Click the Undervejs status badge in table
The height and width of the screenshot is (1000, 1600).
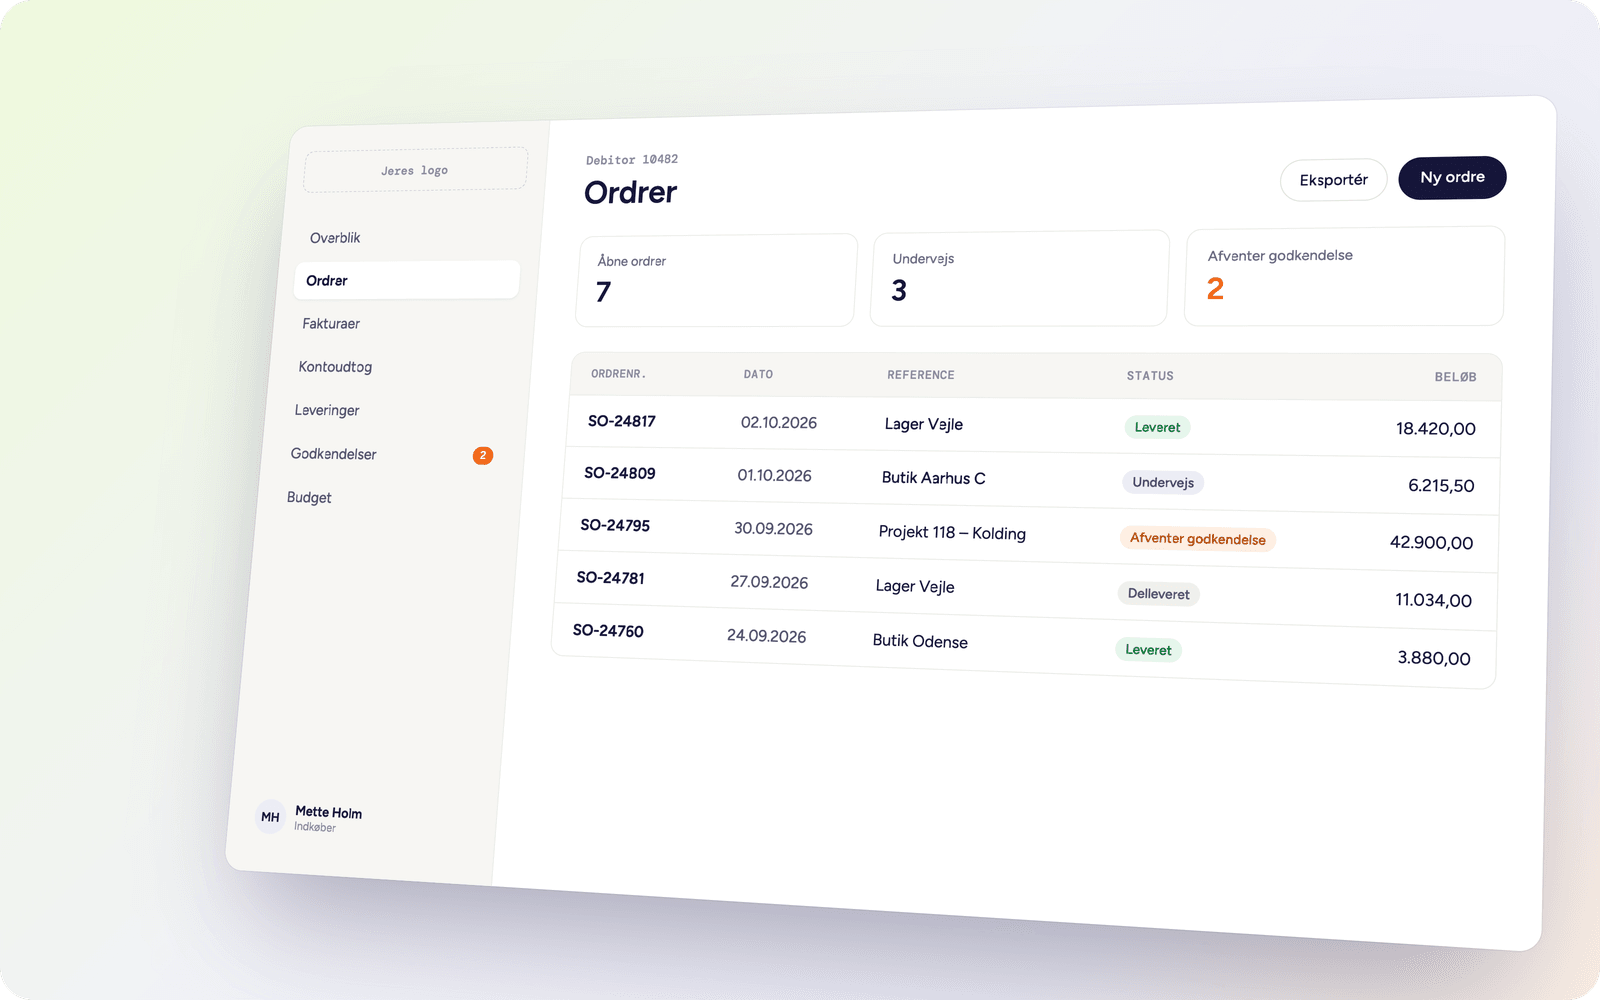click(1163, 482)
